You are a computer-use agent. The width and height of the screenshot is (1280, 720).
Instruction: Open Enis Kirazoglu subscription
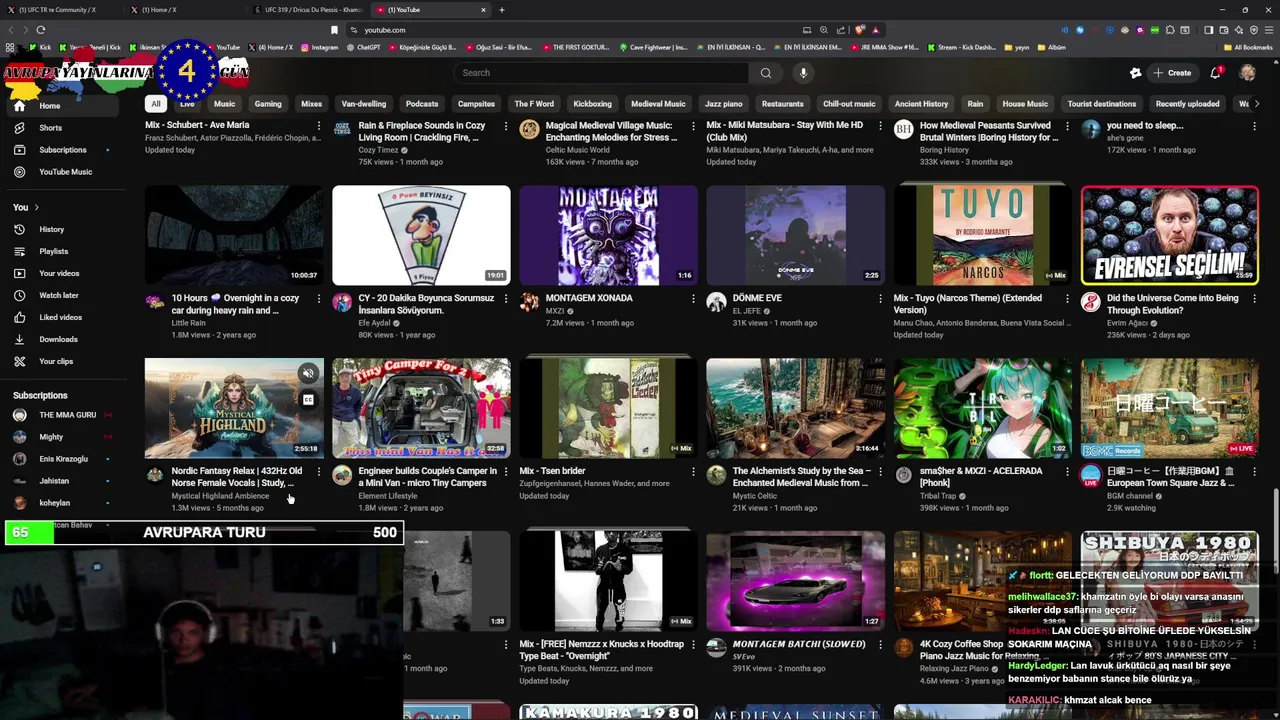(62, 459)
